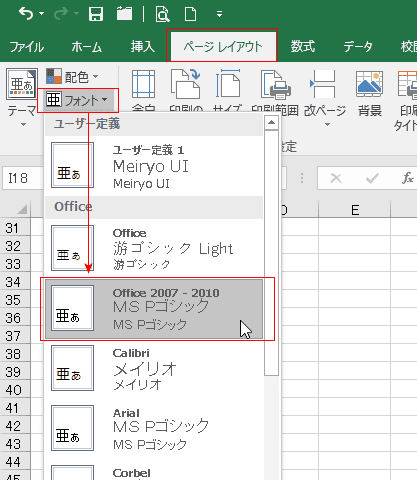The height and width of the screenshot is (480, 417).
Task: Switch to the Home (ホーム) tab
Action: 86,47
